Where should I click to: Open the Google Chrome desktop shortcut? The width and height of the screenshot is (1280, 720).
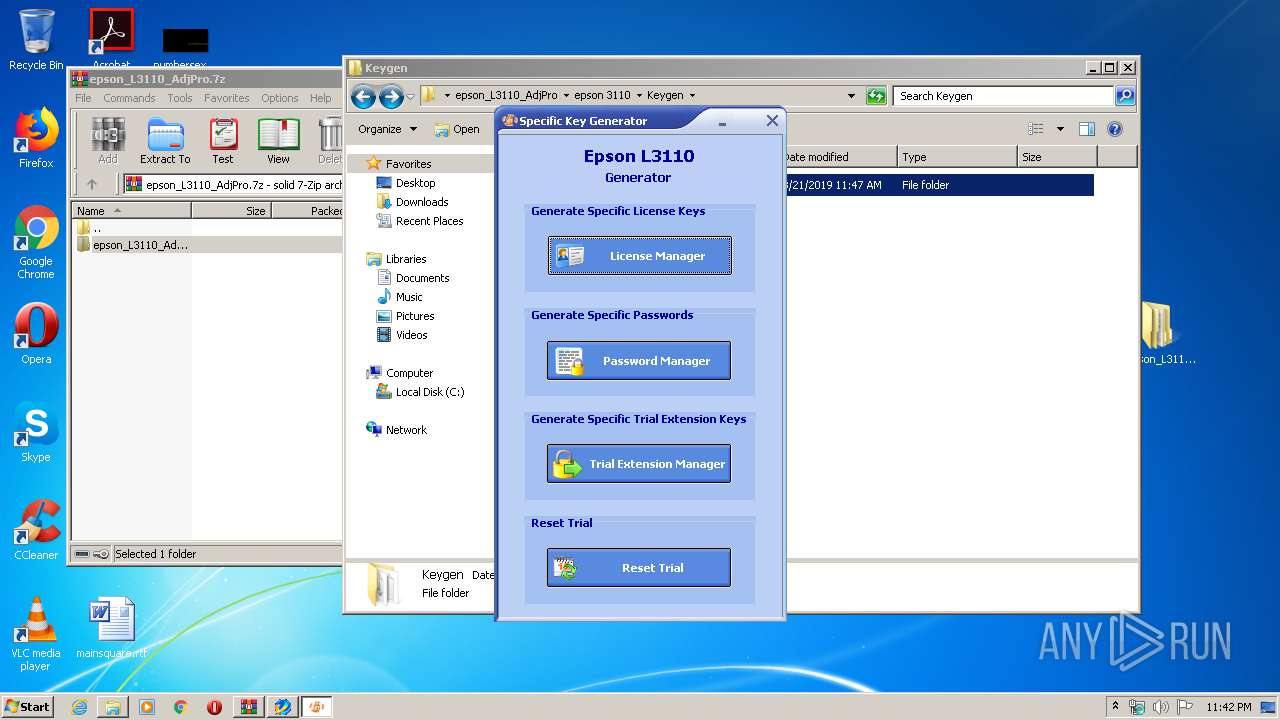[x=36, y=243]
